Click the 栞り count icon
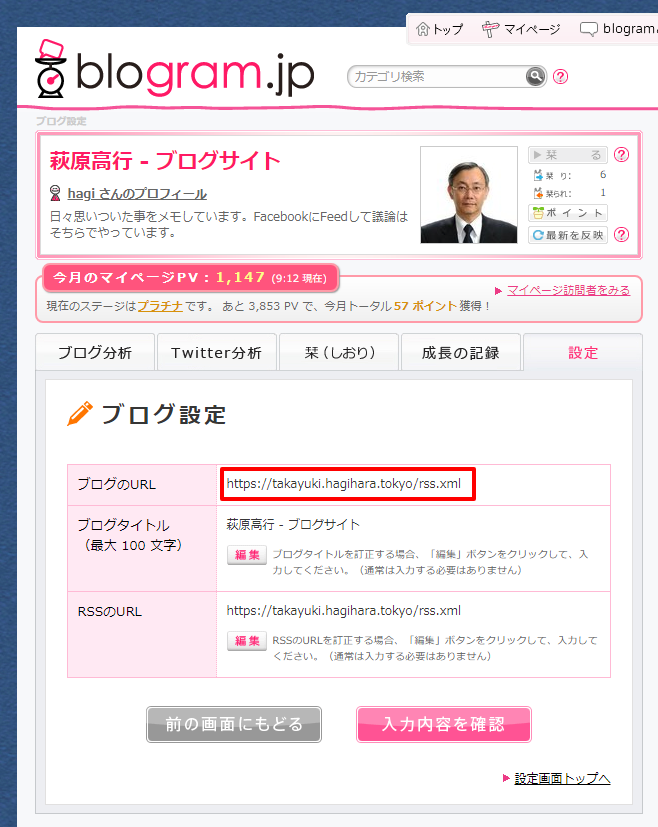 coord(538,175)
